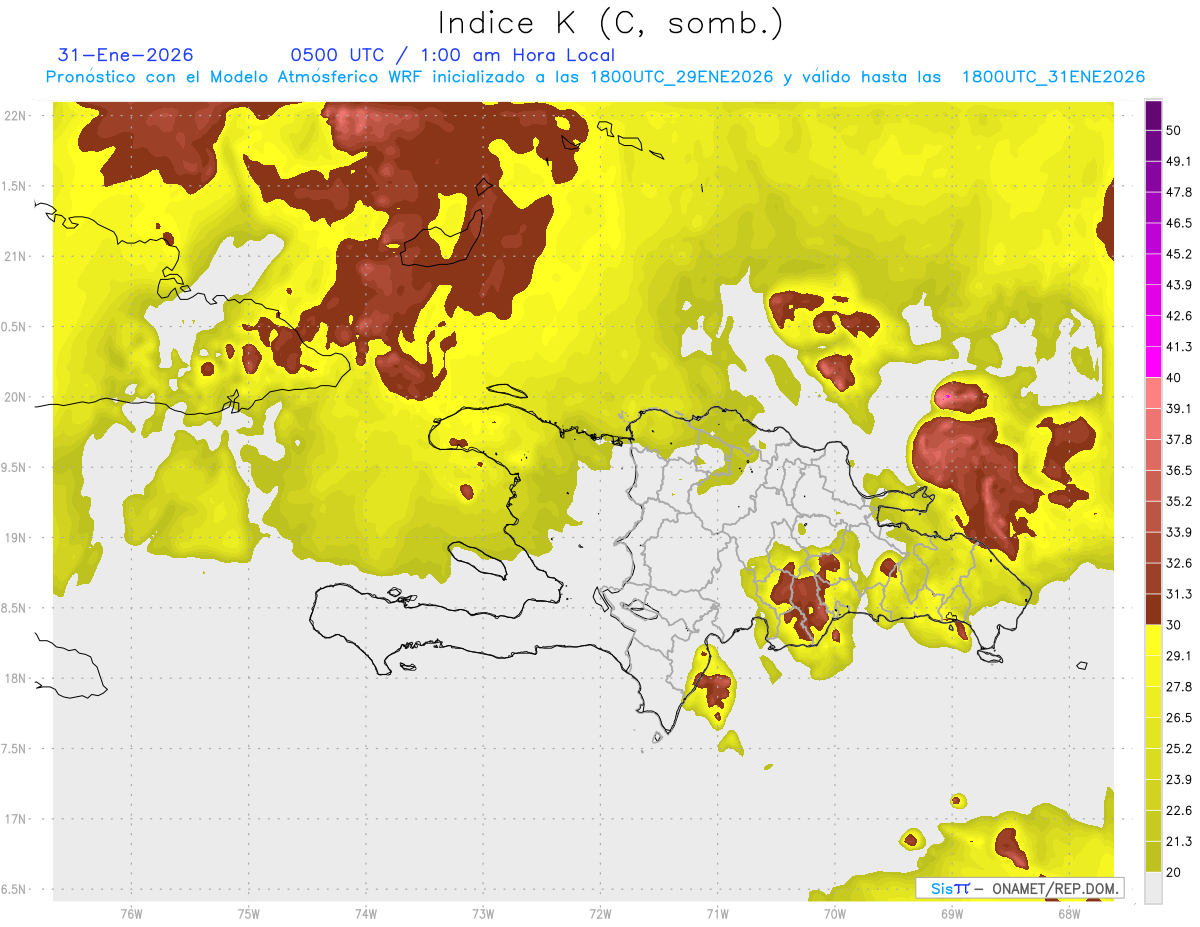The height and width of the screenshot is (927, 1200).
Task: Click the '19N' latitude label
Action: pyautogui.click(x=16, y=538)
